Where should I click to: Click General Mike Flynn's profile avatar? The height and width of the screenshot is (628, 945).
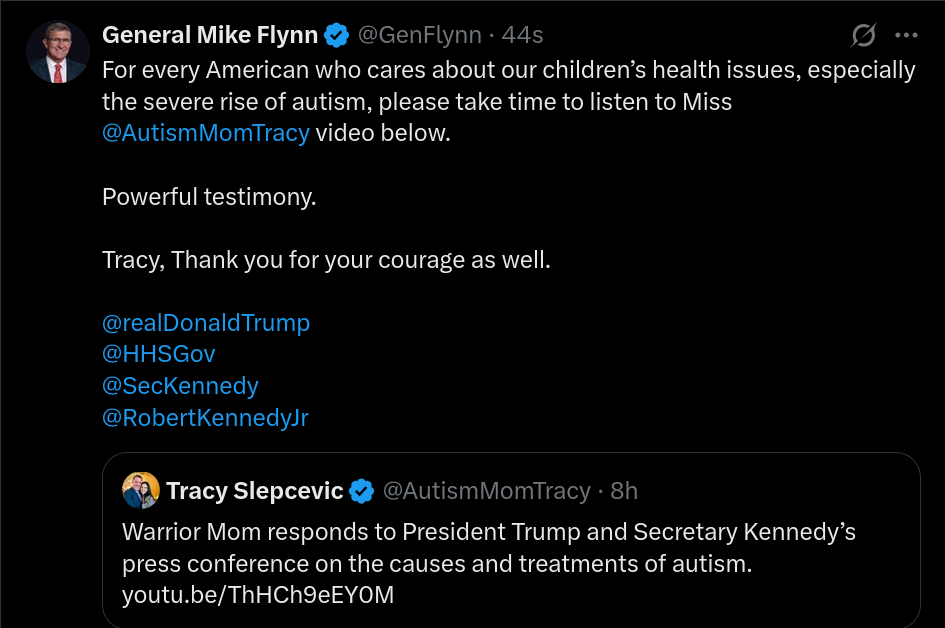(58, 52)
